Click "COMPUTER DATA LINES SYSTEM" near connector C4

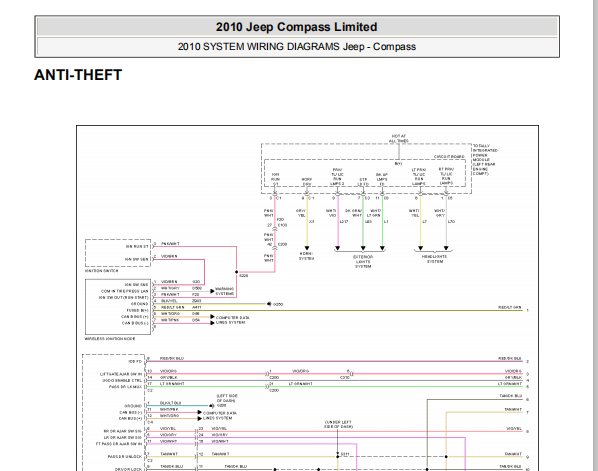coord(220,416)
